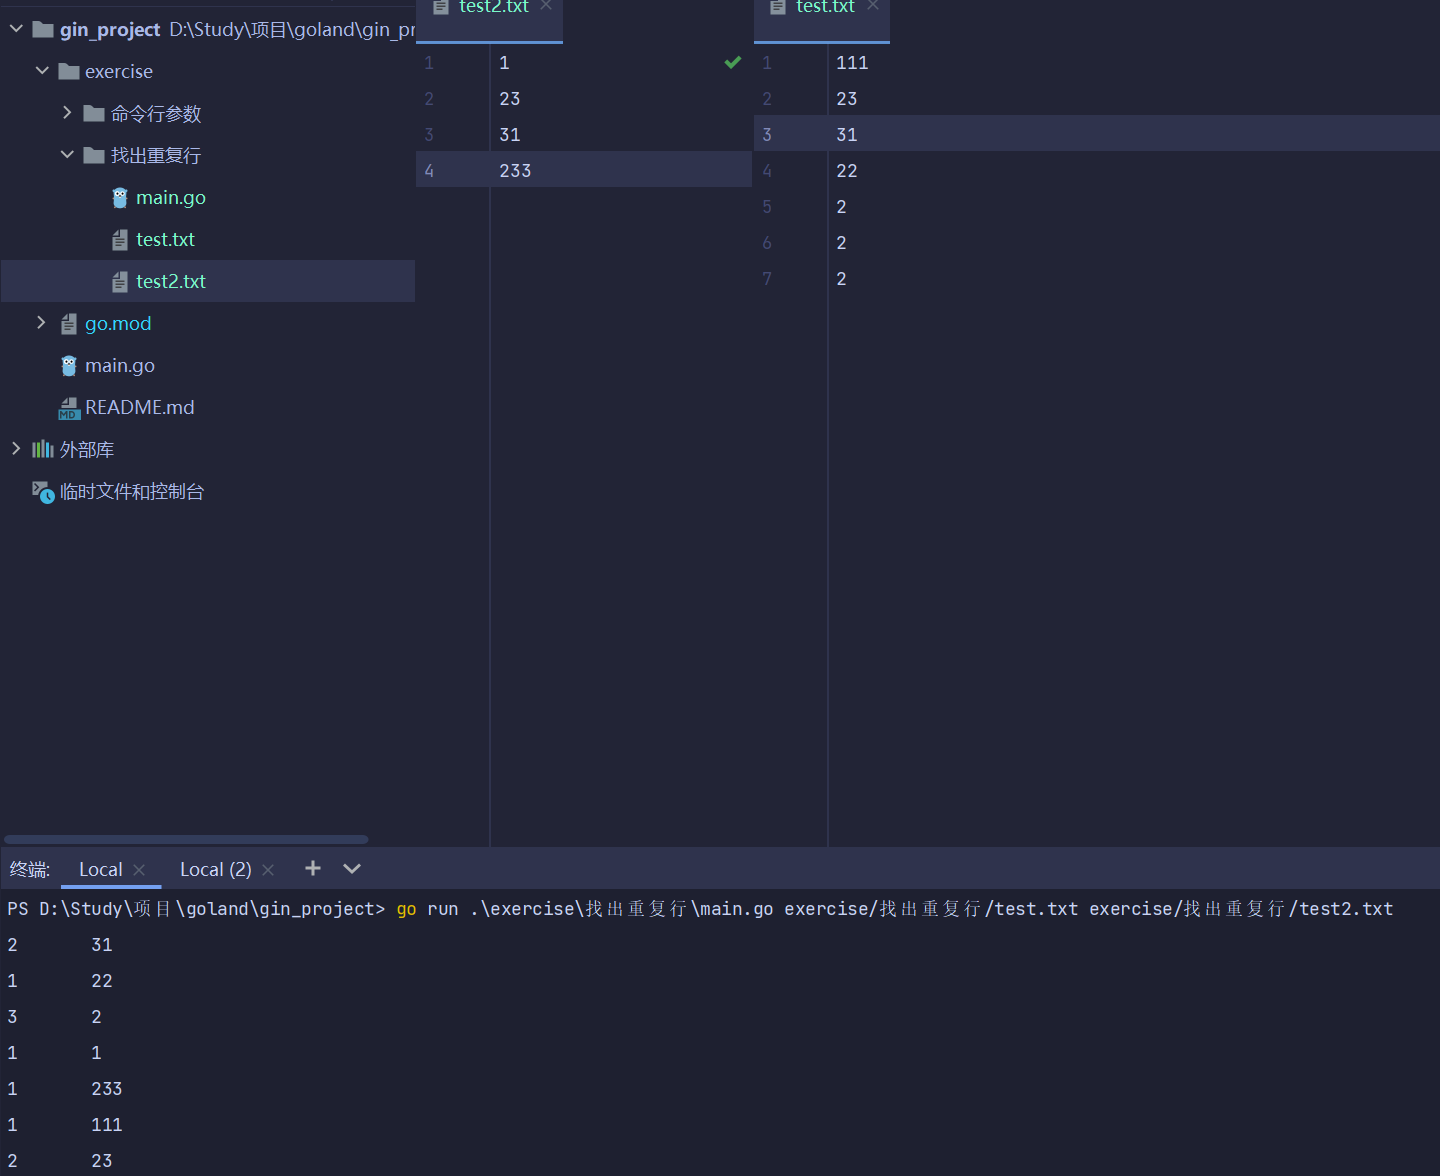Screen dimensions: 1440x1176
Task: Click the external libraries icon
Action: pyautogui.click(x=43, y=450)
